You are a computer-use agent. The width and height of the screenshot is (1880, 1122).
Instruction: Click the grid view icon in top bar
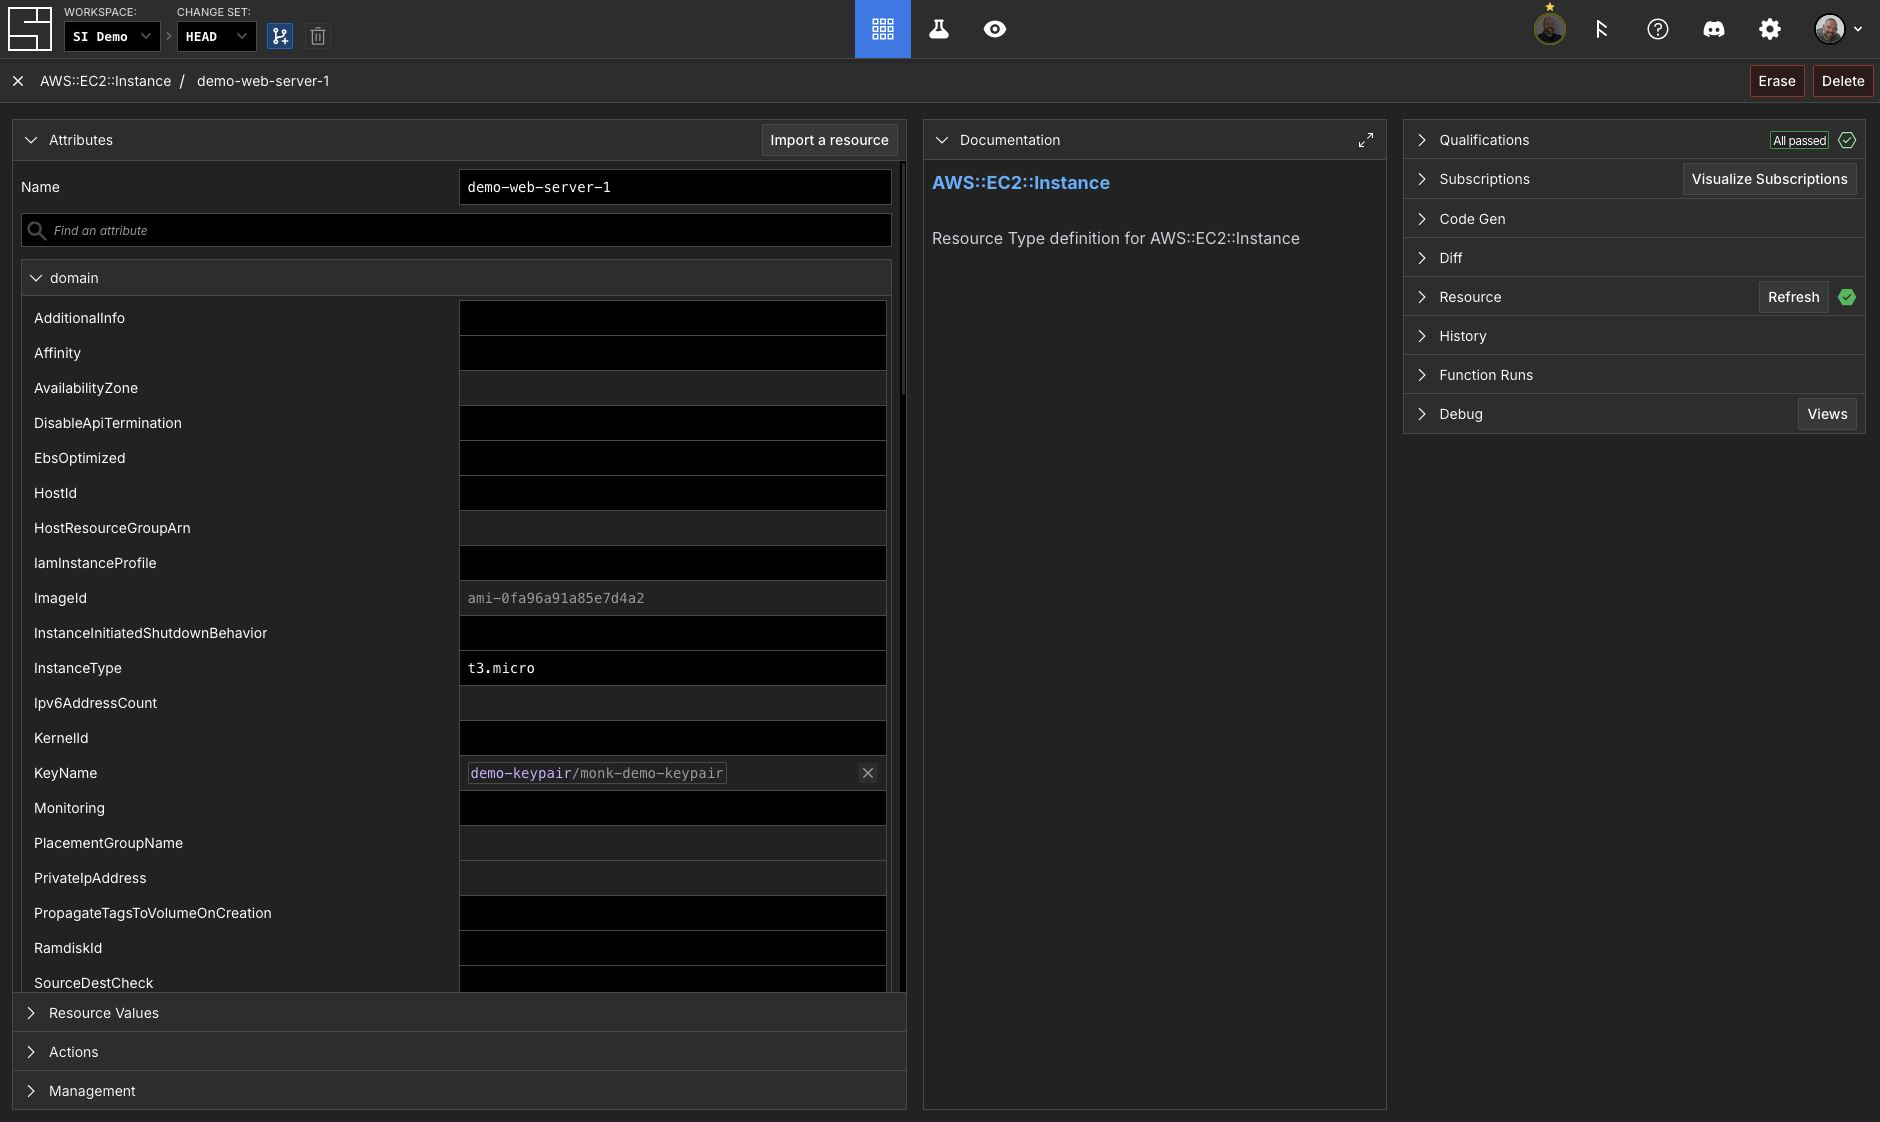882,29
